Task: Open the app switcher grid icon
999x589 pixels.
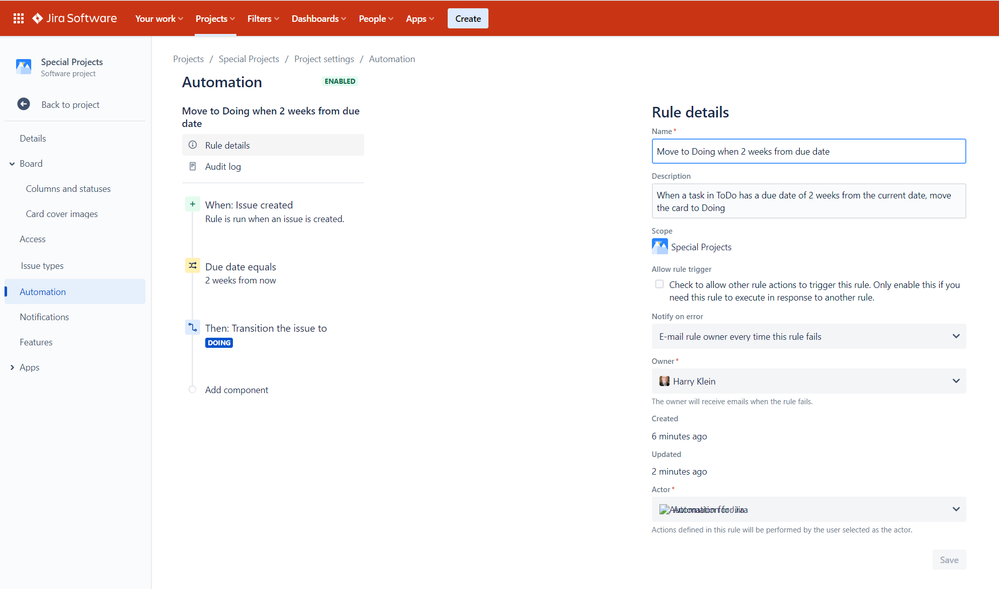Action: tap(18, 18)
